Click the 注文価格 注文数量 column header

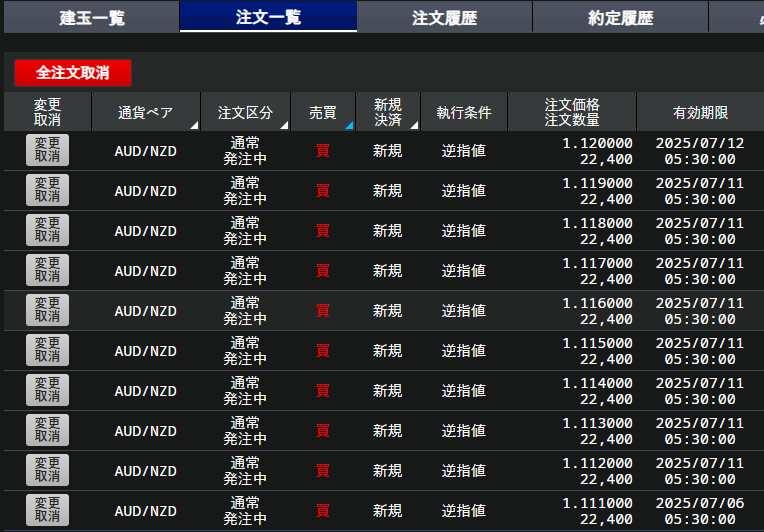(x=572, y=112)
